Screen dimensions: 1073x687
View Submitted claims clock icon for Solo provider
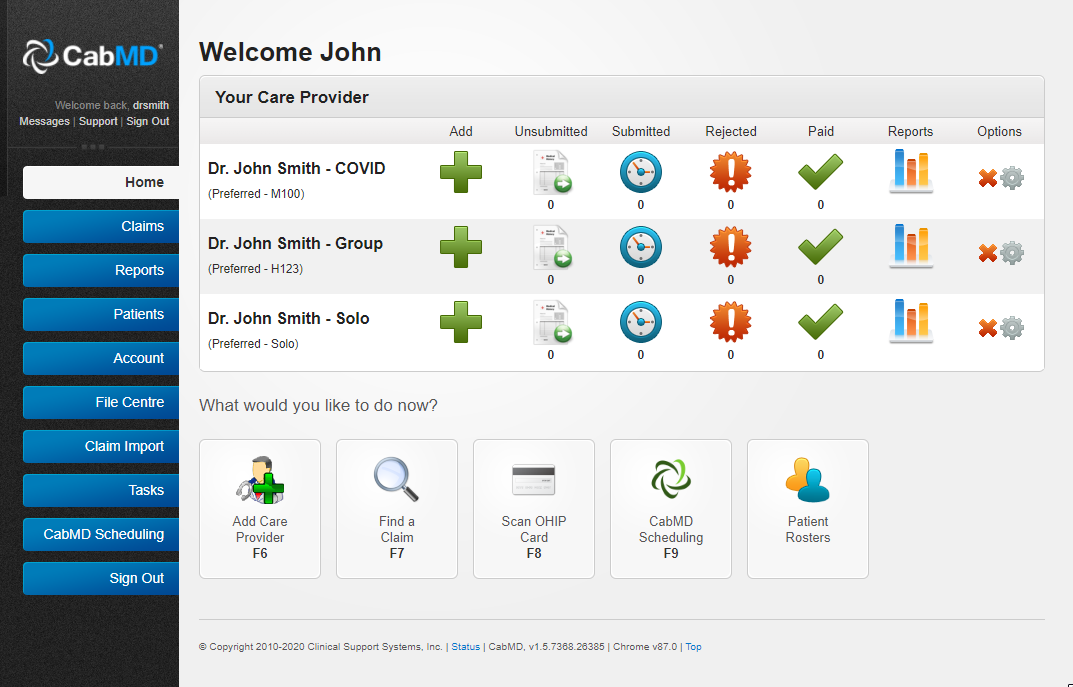pos(640,322)
